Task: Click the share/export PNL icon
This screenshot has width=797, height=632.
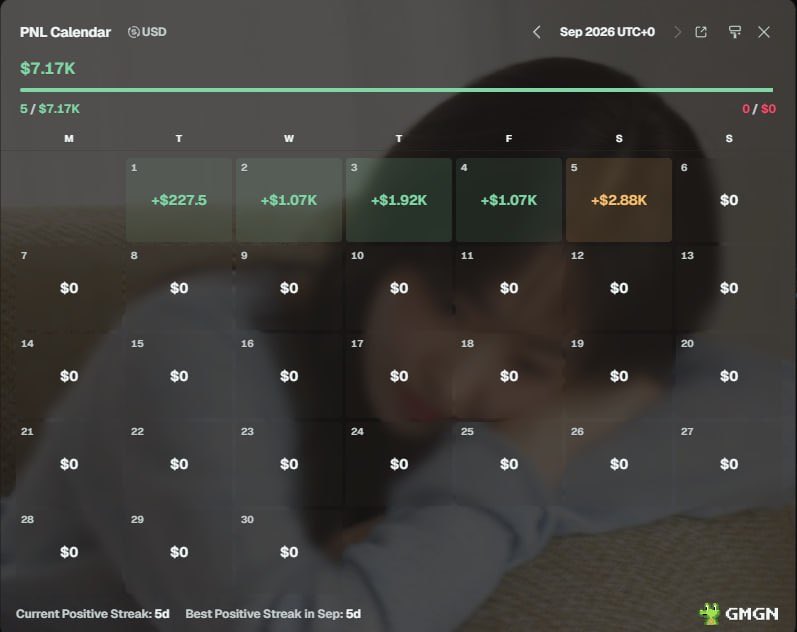Action: click(701, 32)
